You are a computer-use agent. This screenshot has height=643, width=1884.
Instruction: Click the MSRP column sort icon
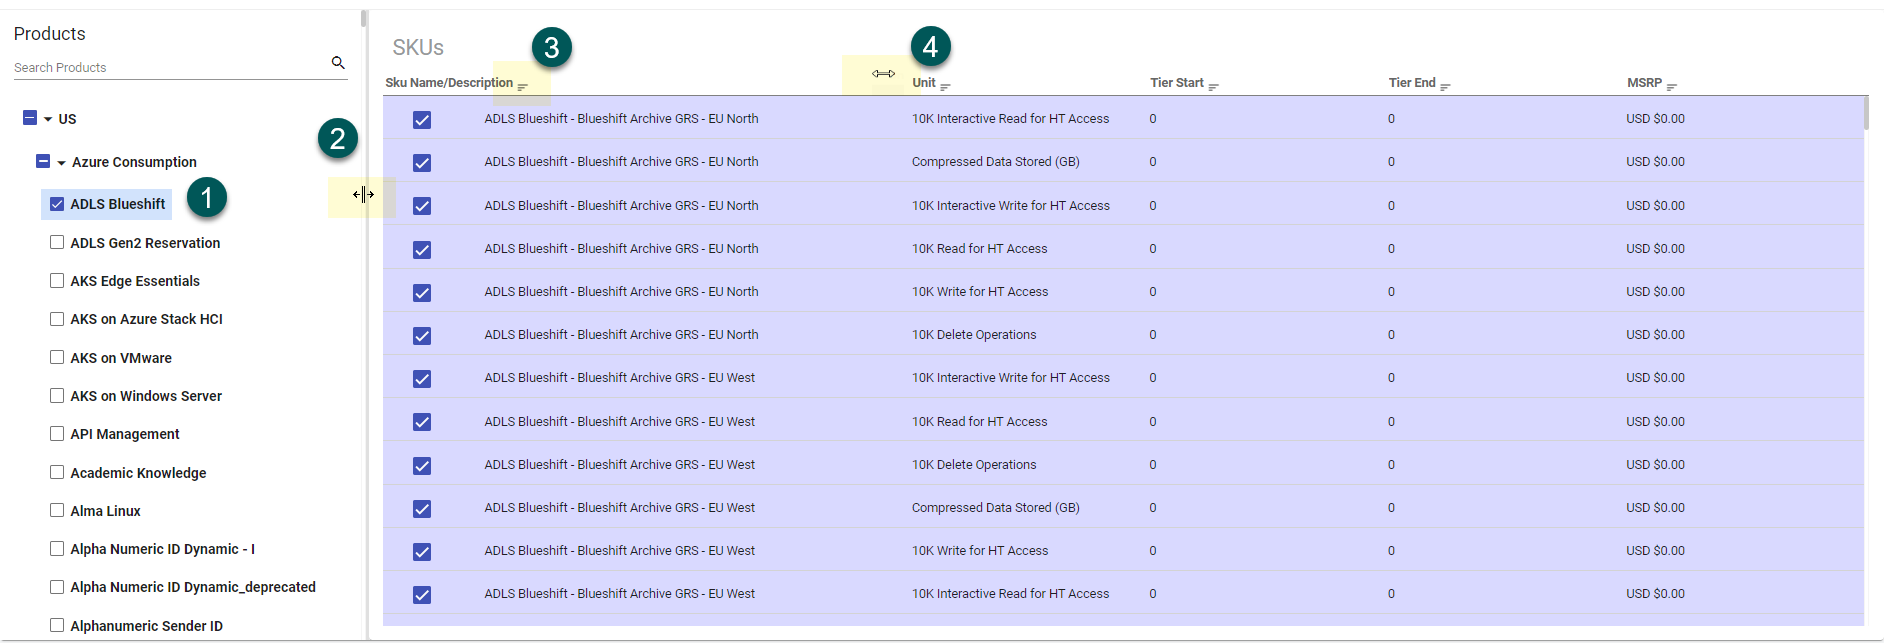(x=1671, y=87)
